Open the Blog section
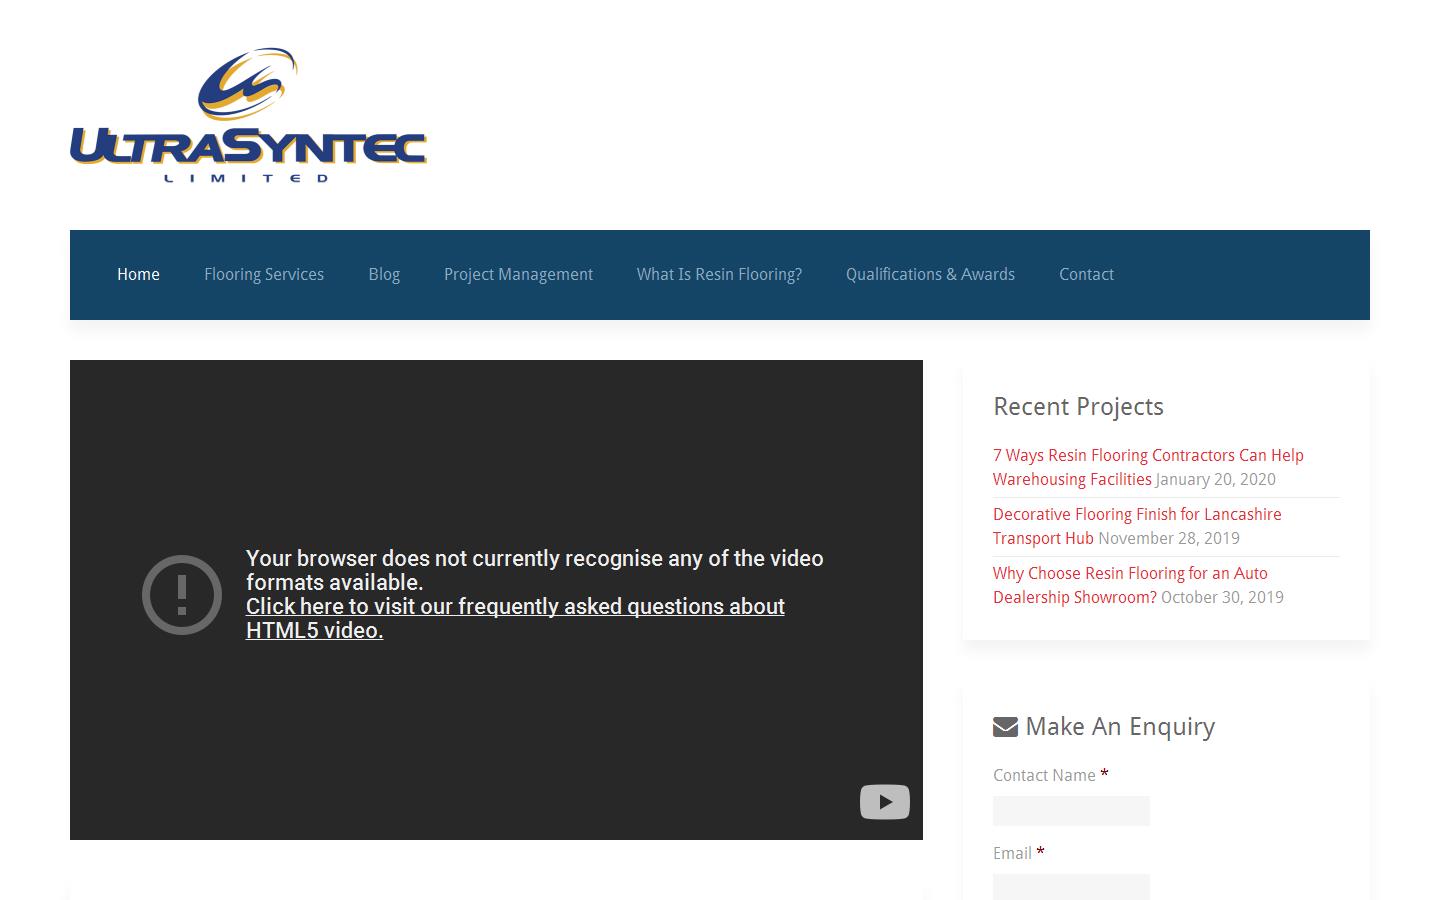 coord(384,274)
